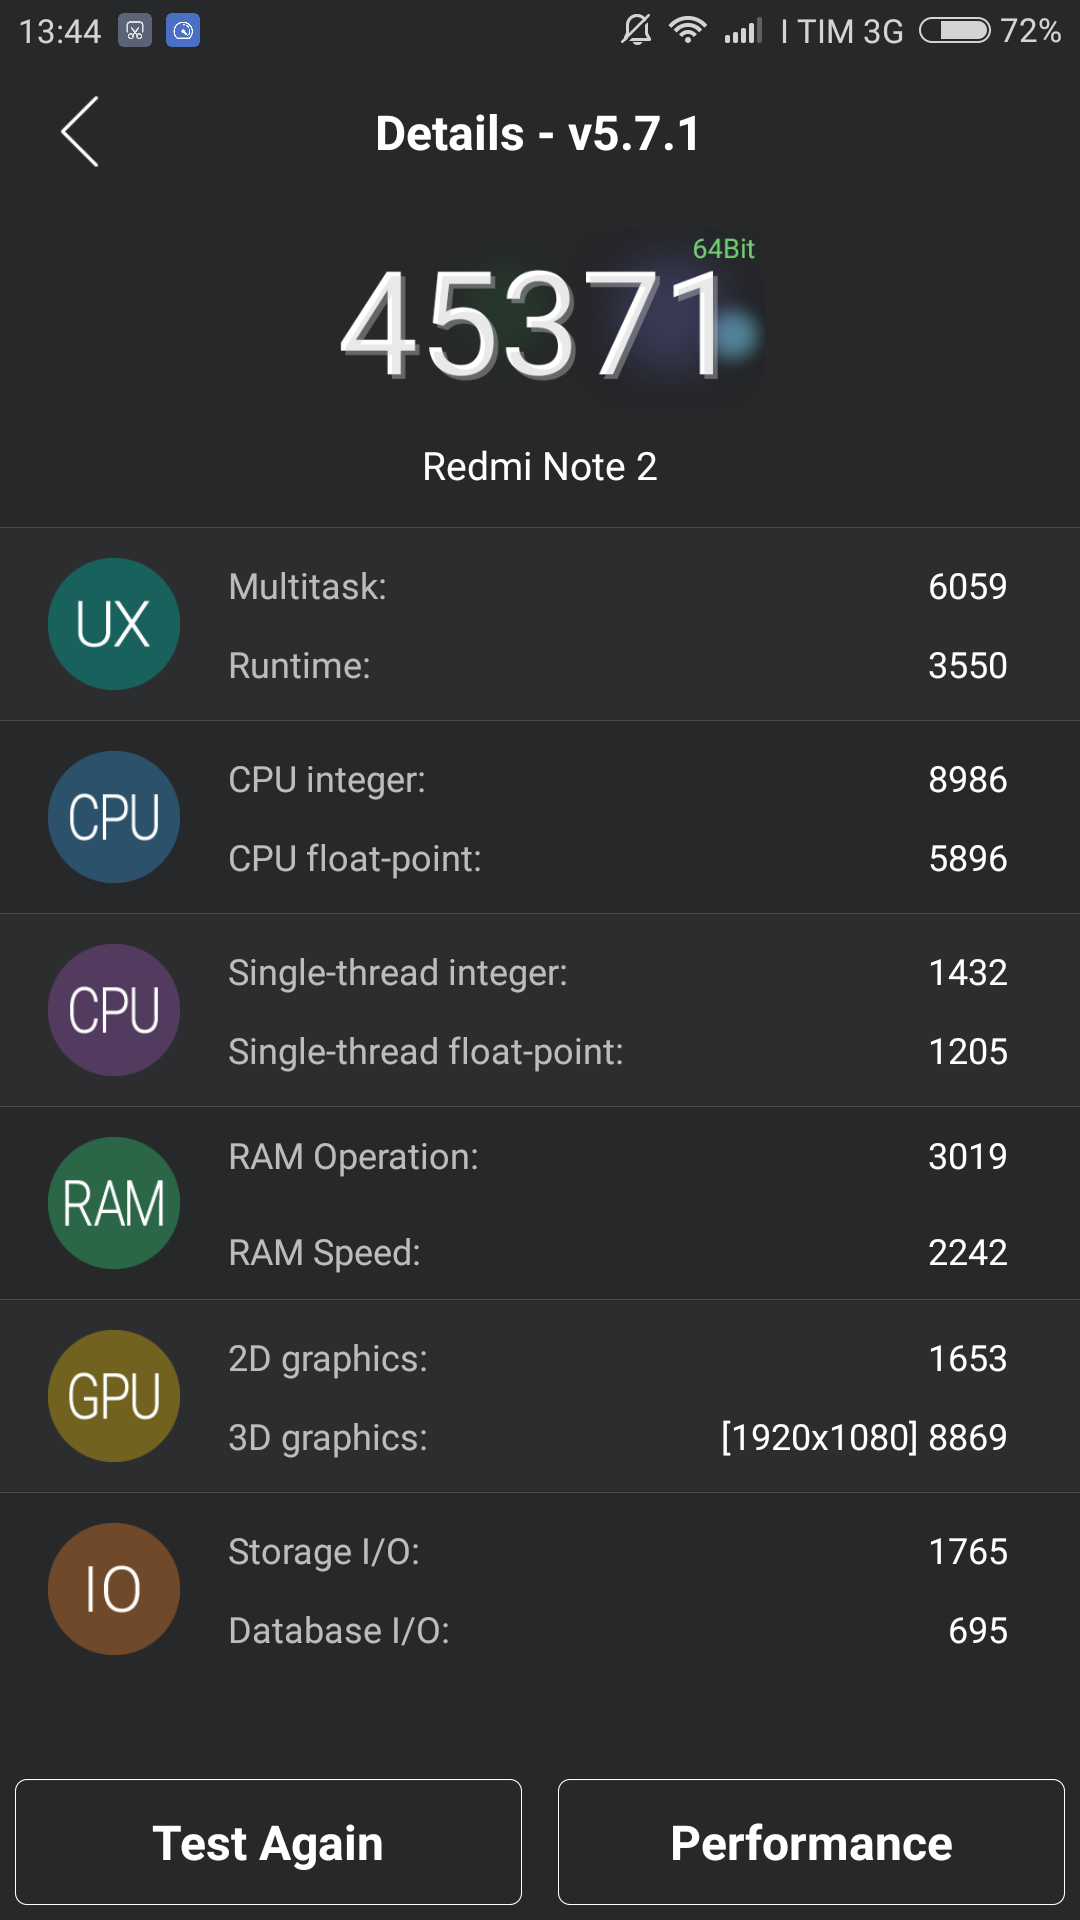Tap the Redmi Note 2 device name
Viewport: 1080px width, 1920px height.
[x=540, y=467]
